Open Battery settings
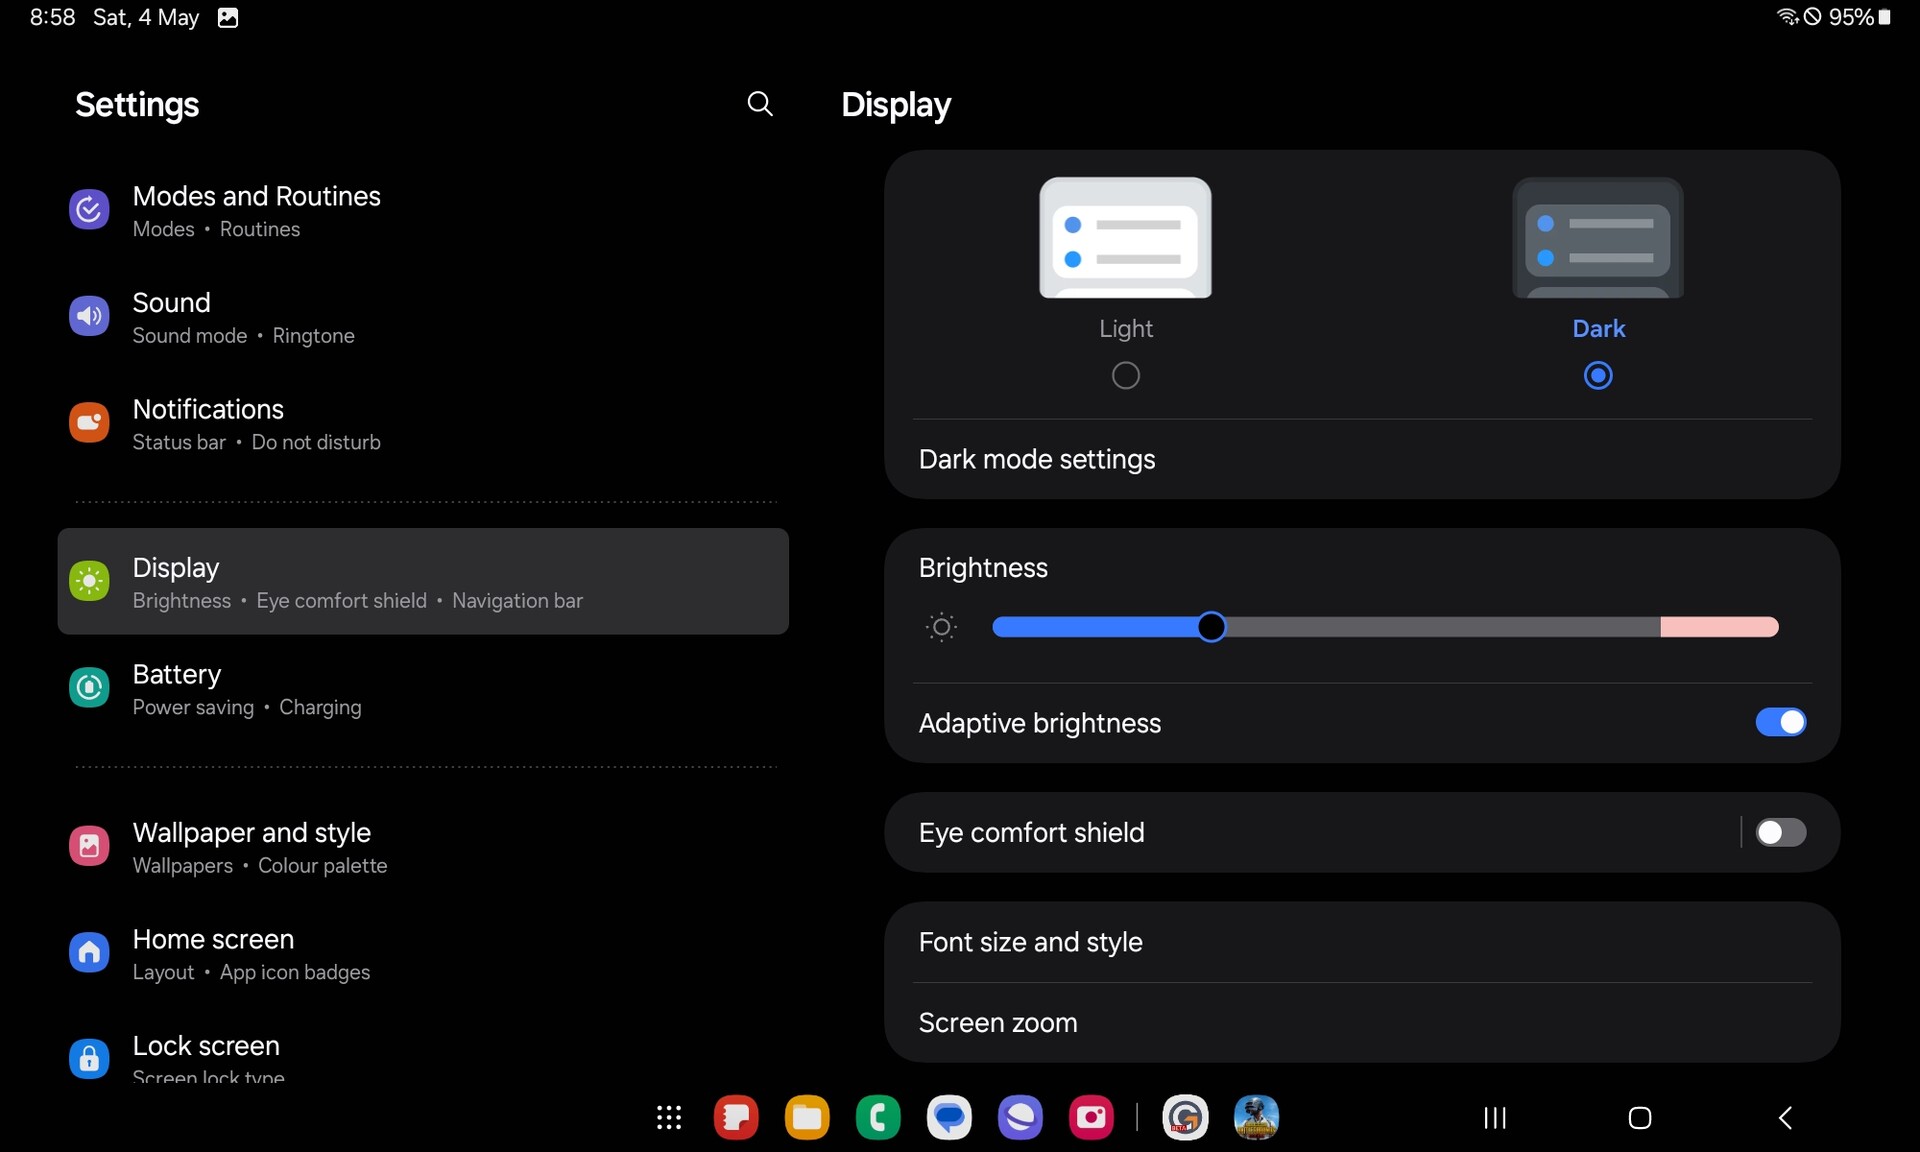This screenshot has height=1152, width=1920. pyautogui.click(x=423, y=688)
